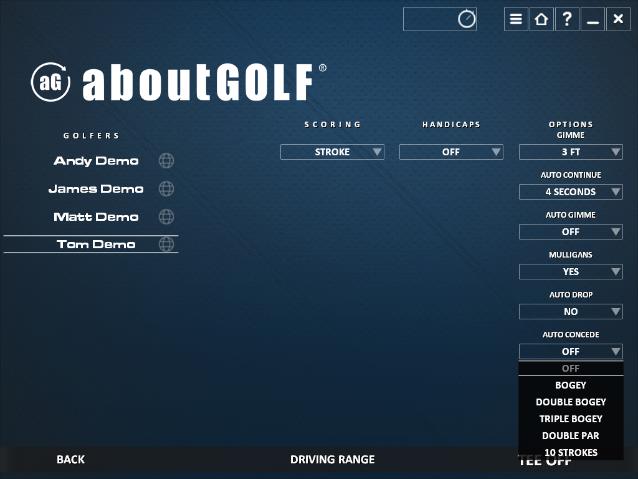Select golfer Matt Demo

click(96, 217)
